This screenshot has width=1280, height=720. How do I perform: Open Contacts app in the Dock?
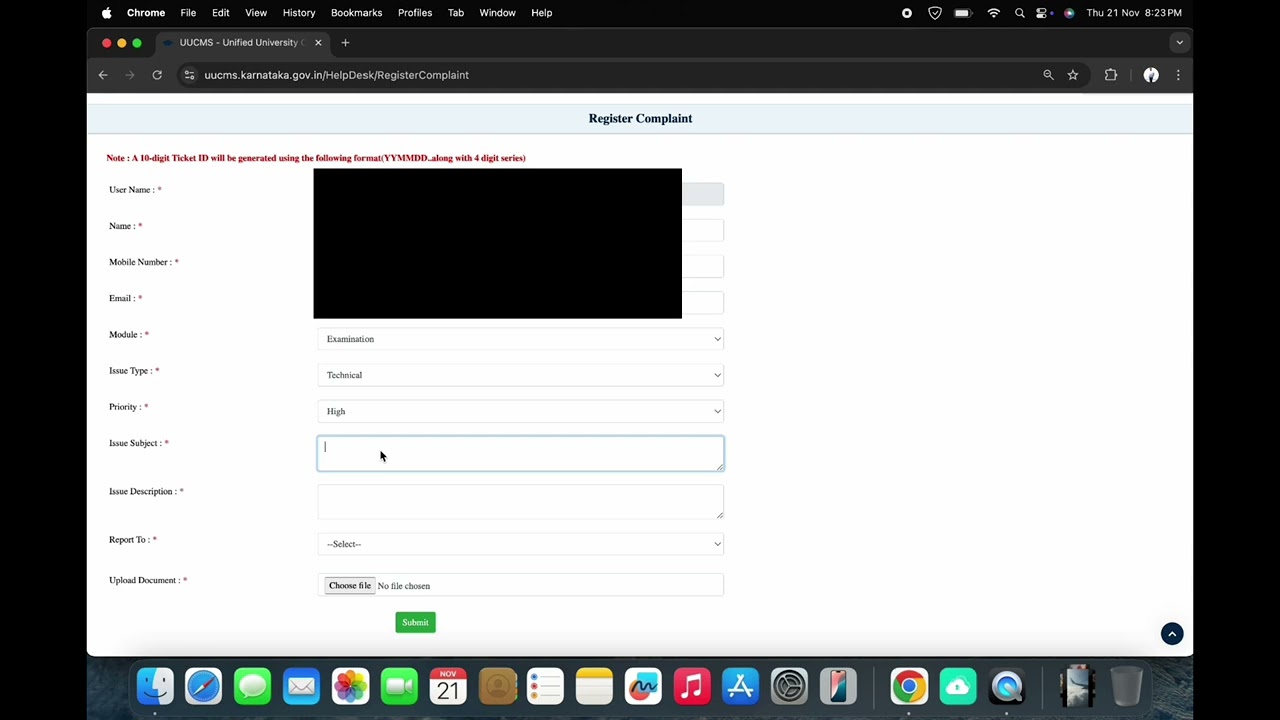click(x=497, y=687)
